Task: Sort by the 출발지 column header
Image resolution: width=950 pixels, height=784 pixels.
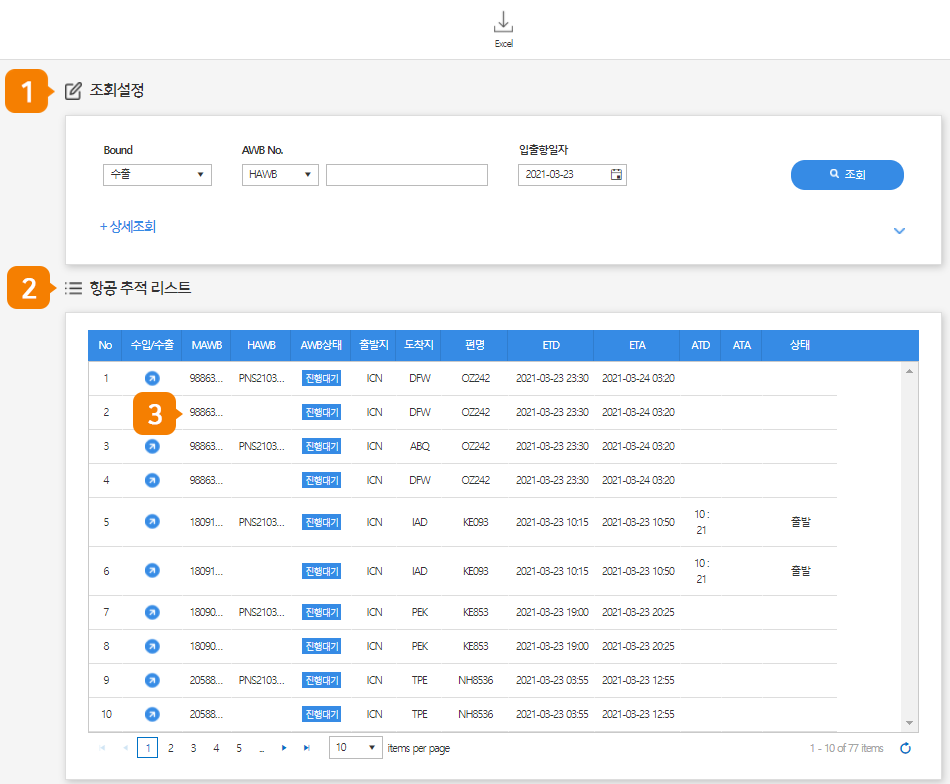Action: [373, 345]
